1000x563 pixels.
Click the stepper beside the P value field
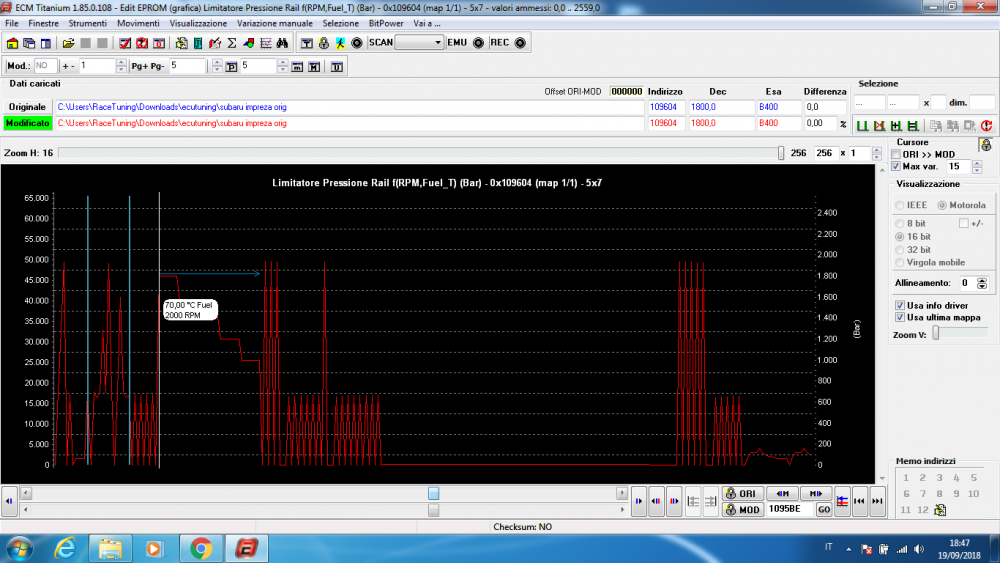[283, 66]
